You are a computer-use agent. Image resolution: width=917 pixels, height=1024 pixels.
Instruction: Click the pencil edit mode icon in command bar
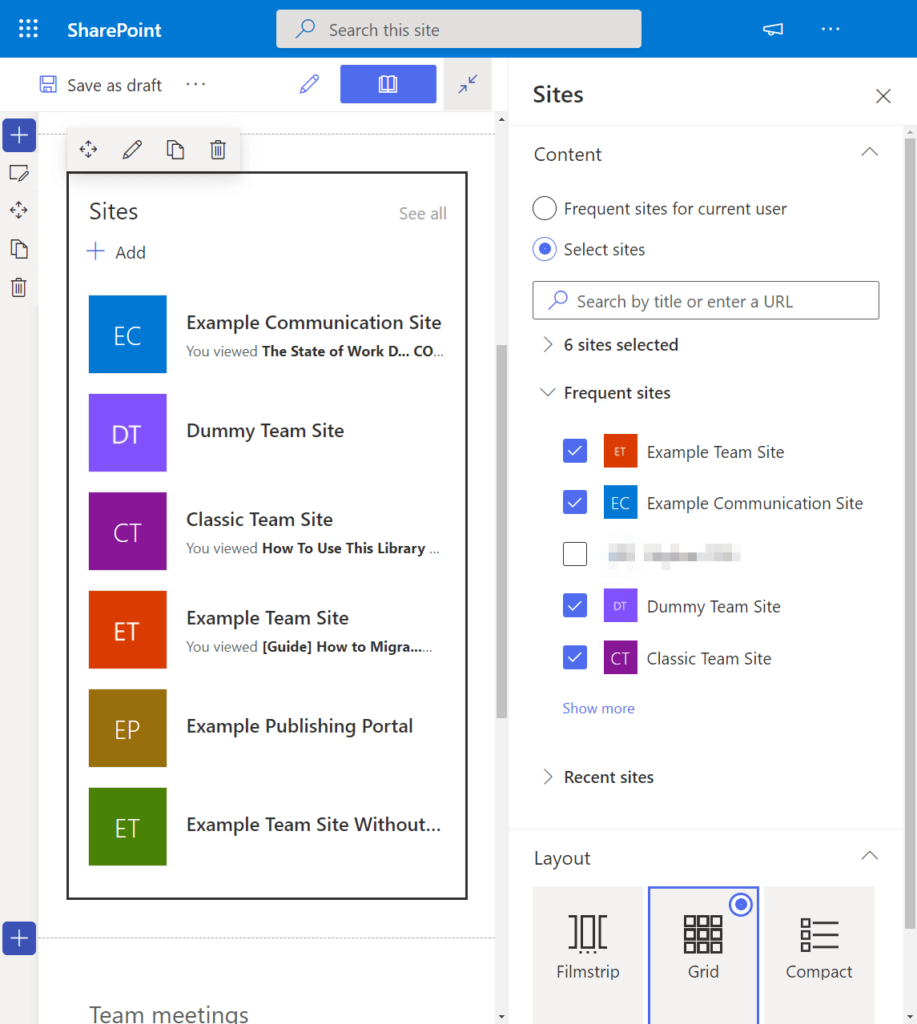(x=309, y=84)
